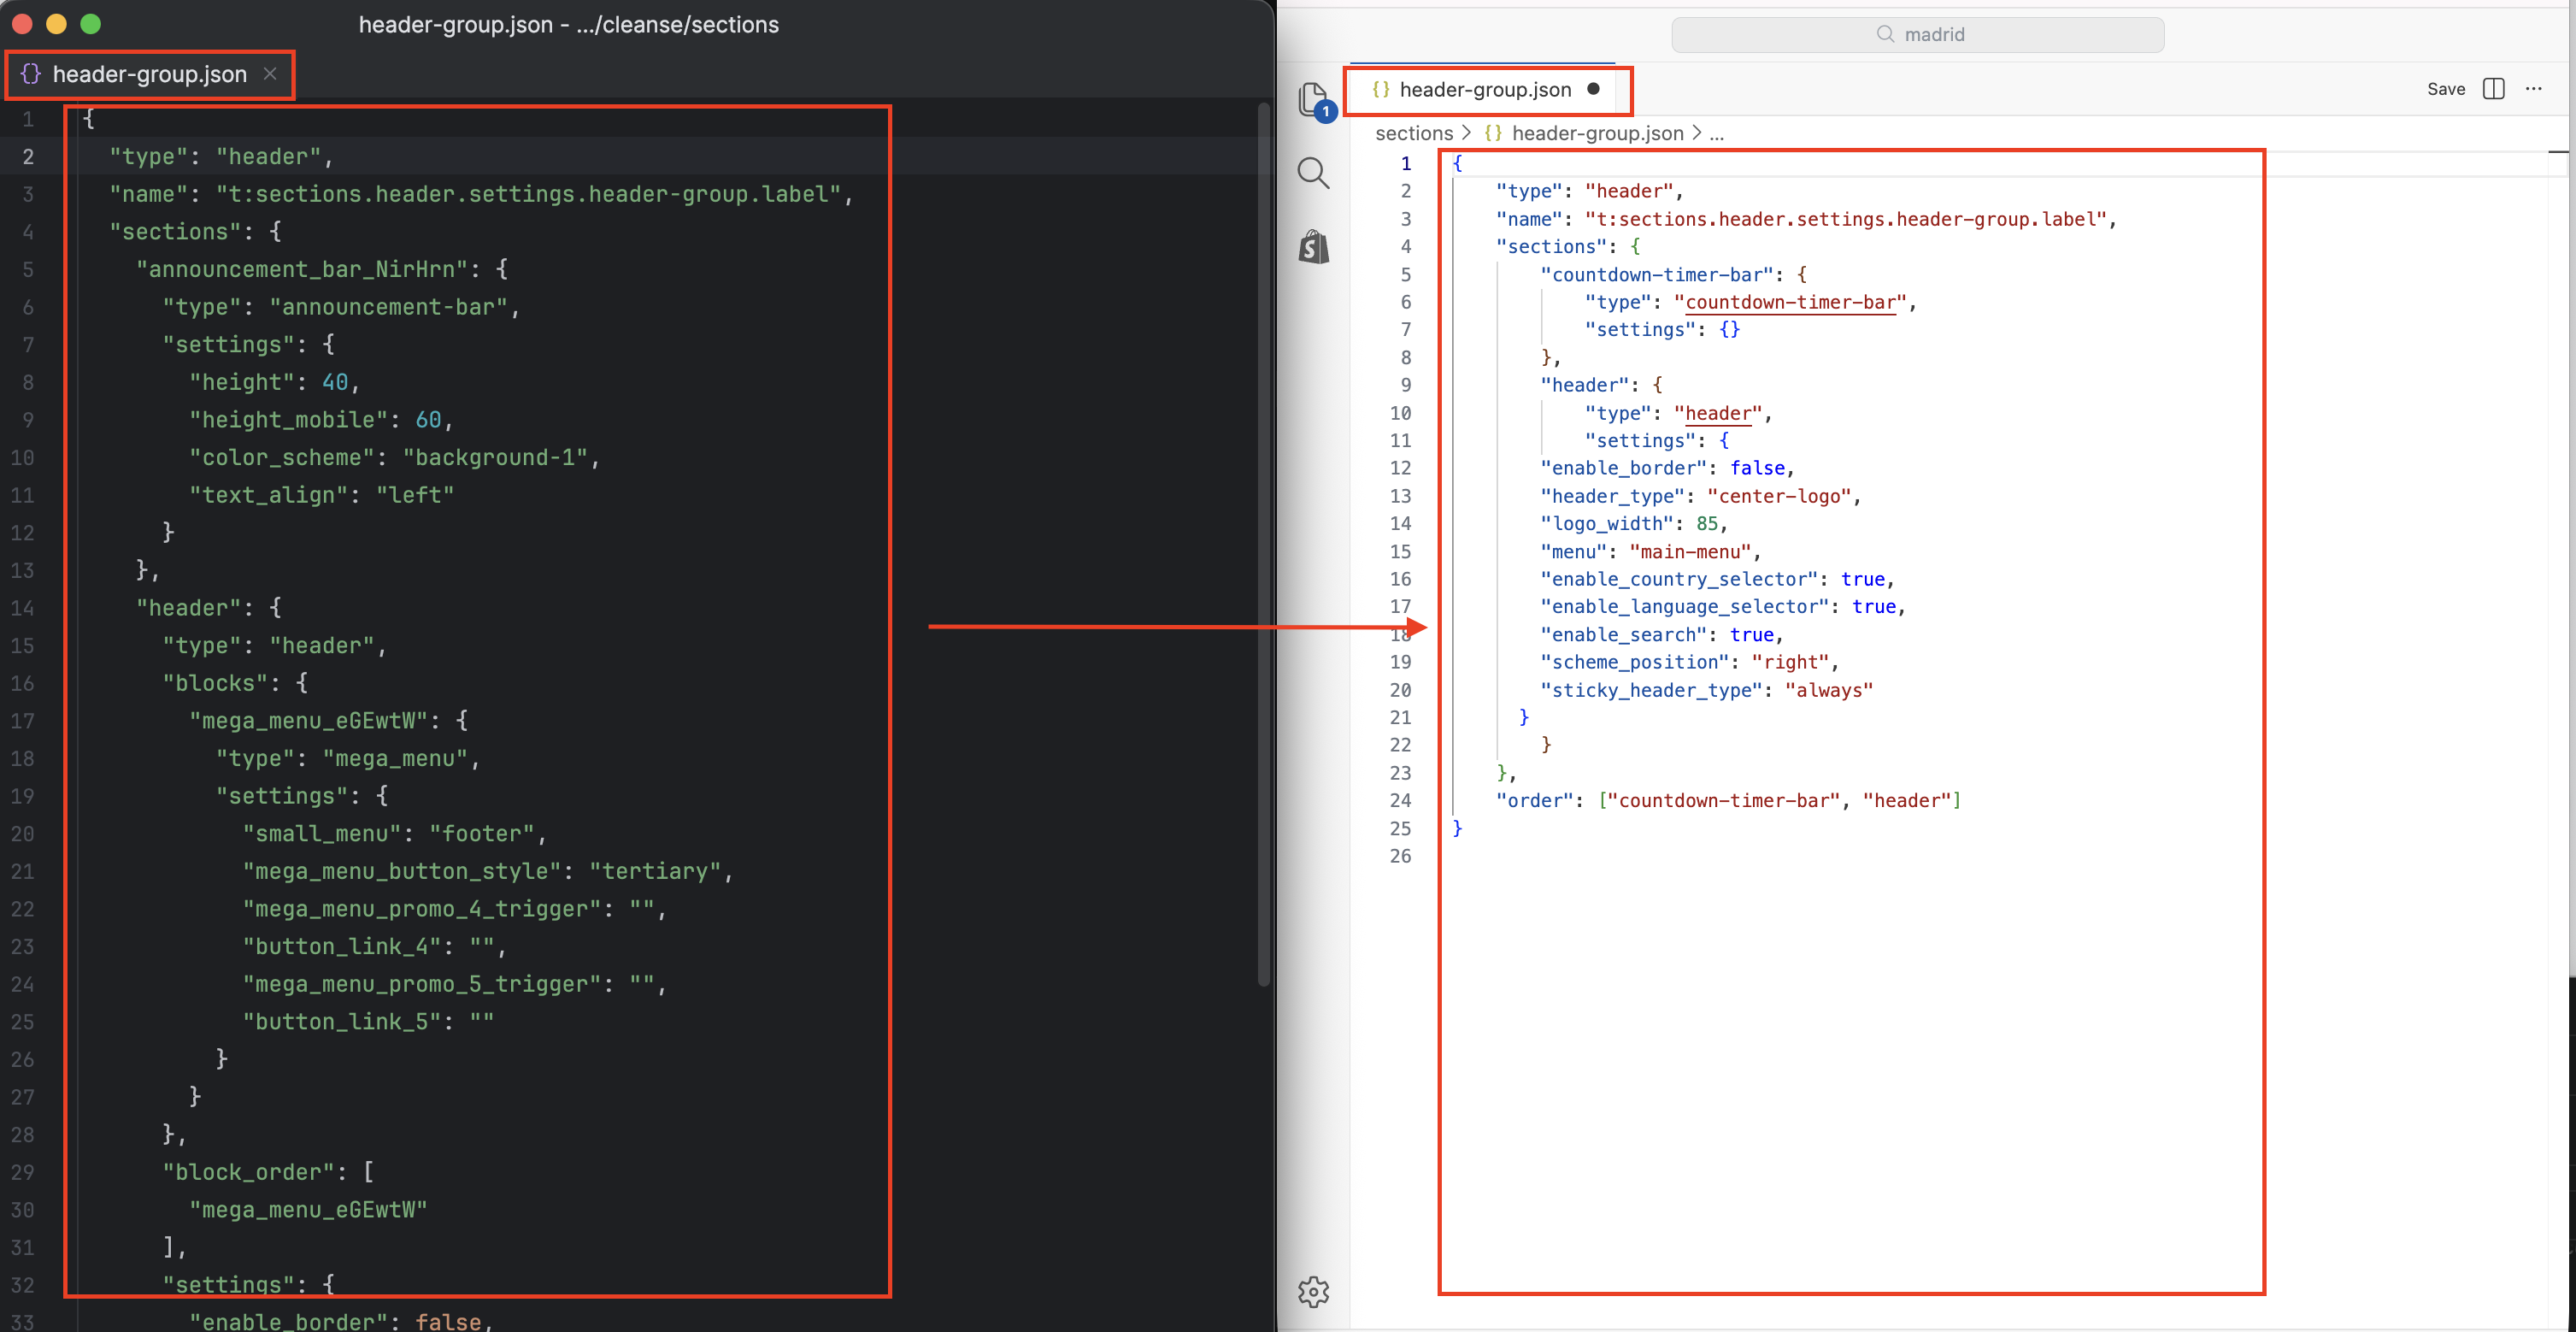2576x1332 pixels.
Task: Open the Search icon in right editor sidebar
Action: point(1313,173)
